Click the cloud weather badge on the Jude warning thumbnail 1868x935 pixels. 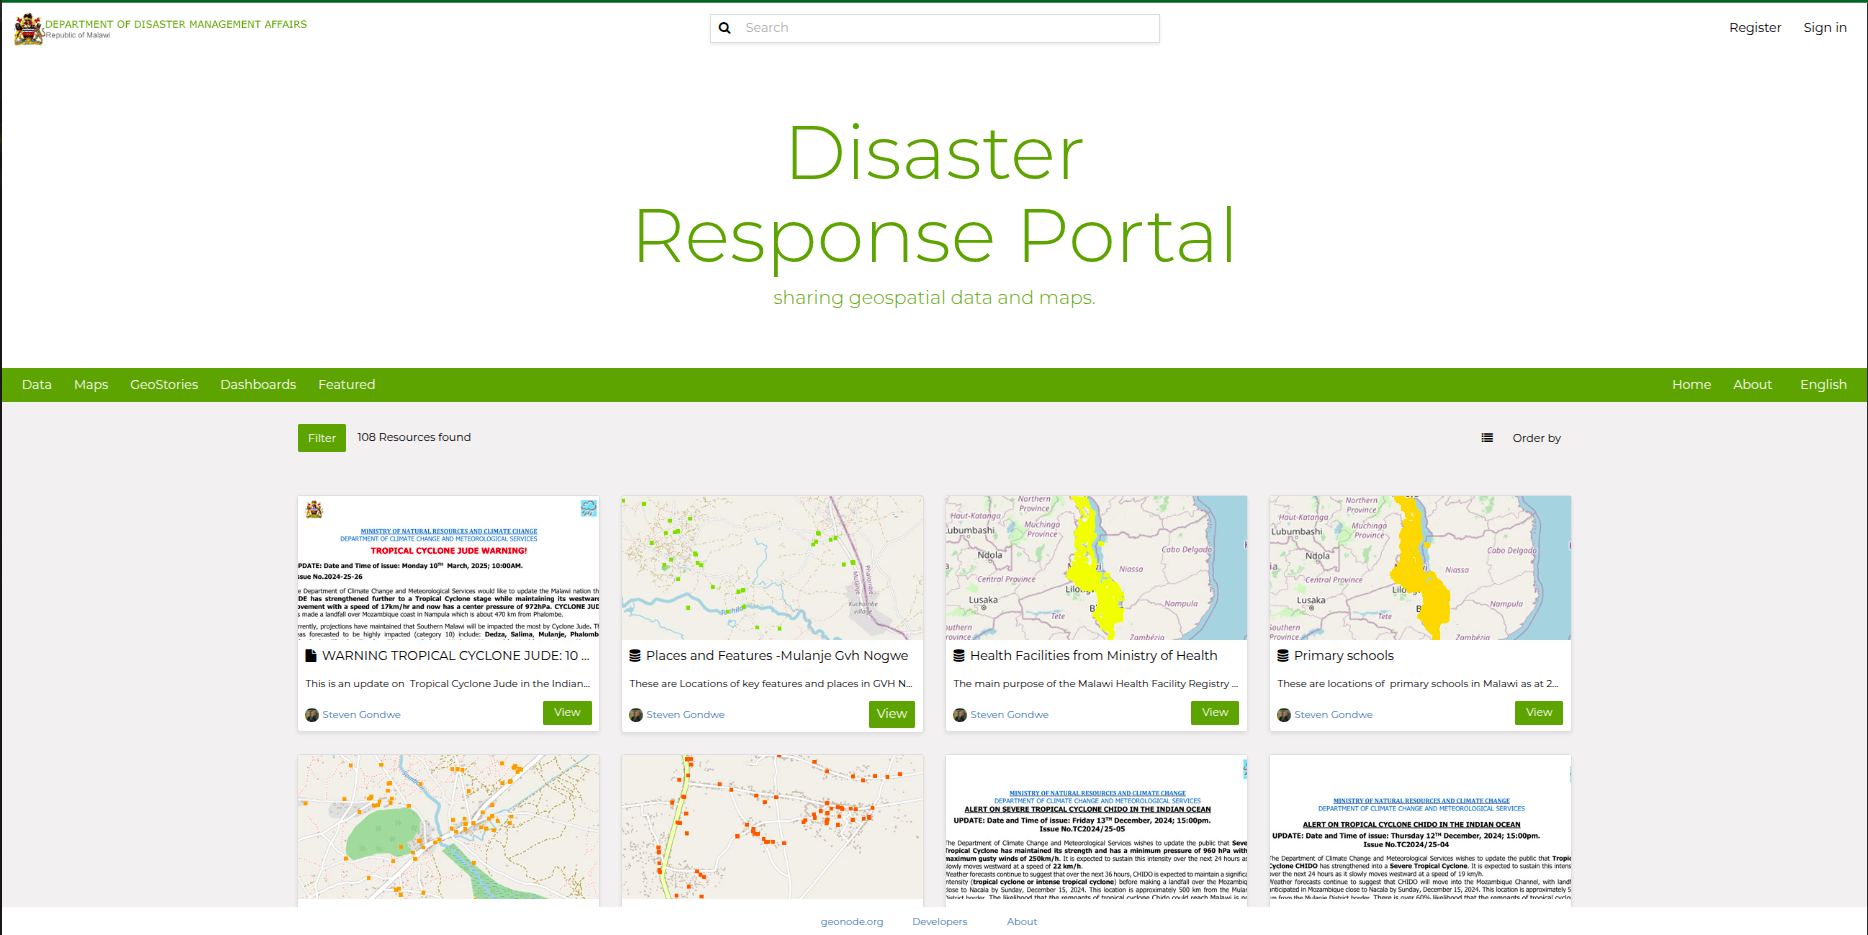click(x=589, y=509)
